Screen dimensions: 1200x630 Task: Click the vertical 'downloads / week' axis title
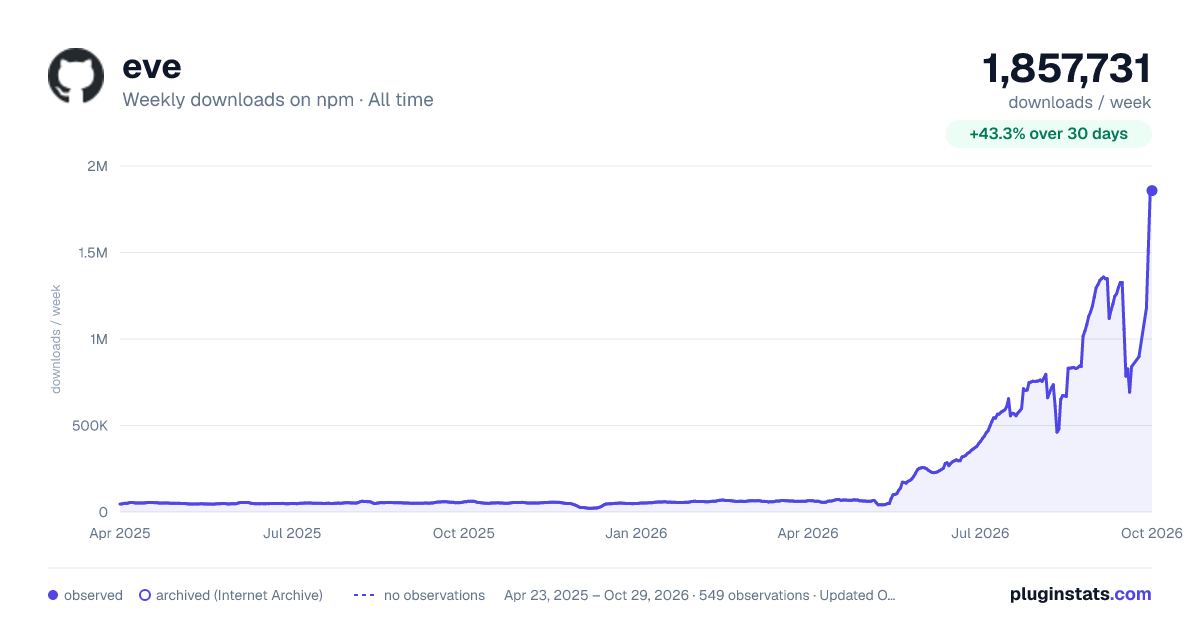pos(56,339)
